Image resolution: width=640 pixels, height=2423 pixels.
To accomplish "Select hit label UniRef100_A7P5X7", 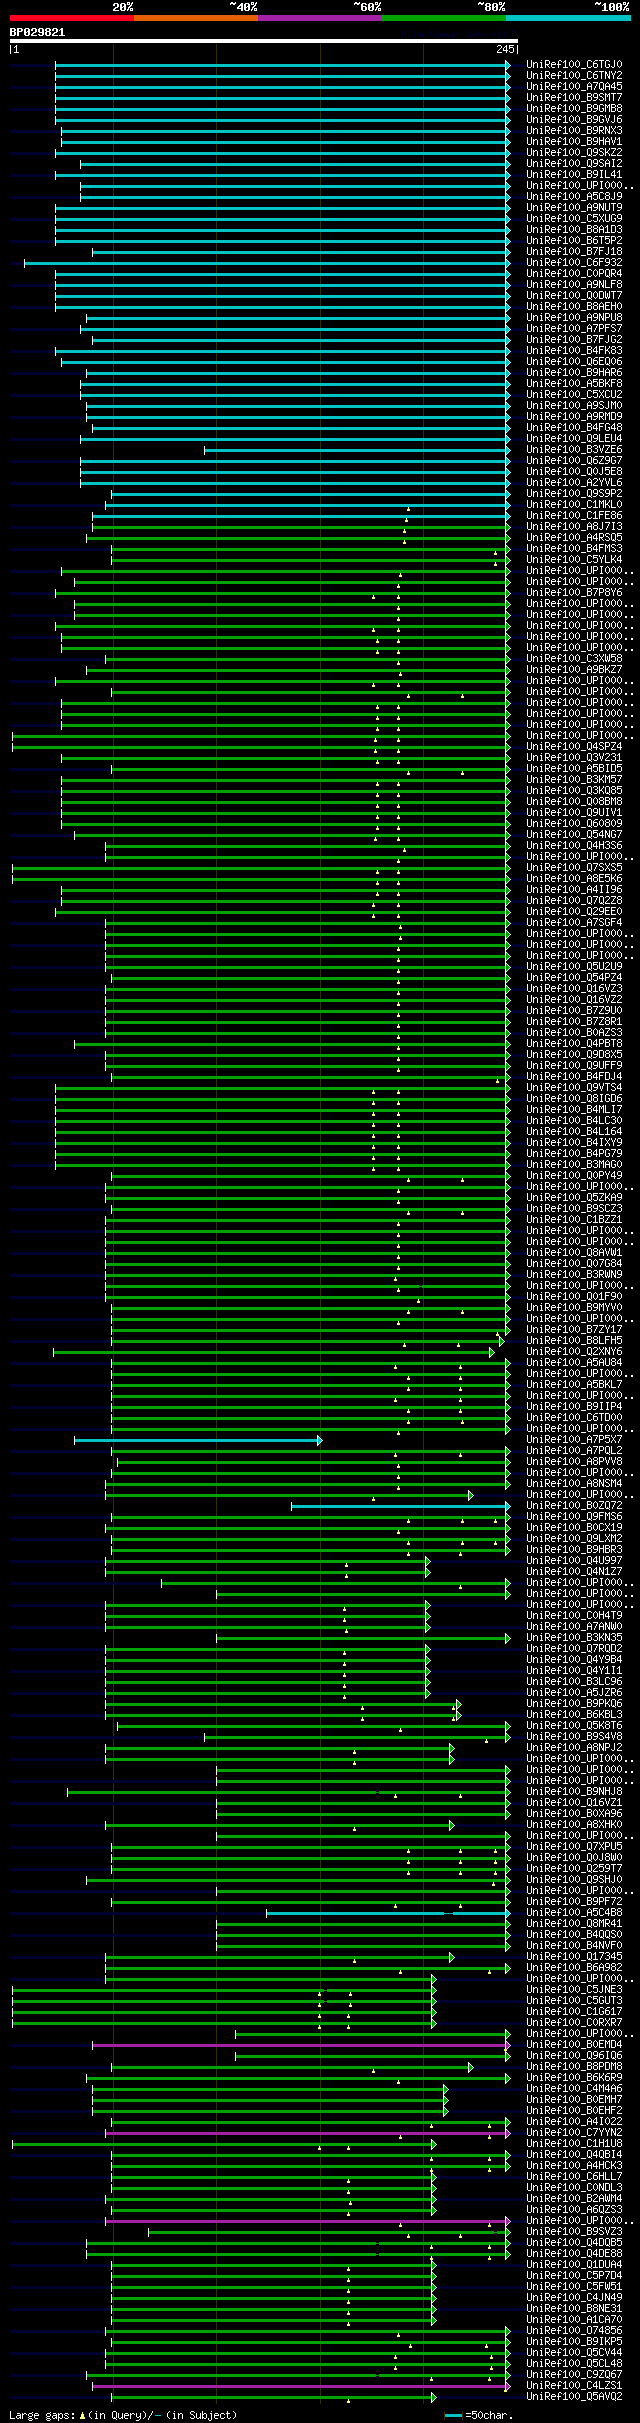I will pyautogui.click(x=574, y=1440).
